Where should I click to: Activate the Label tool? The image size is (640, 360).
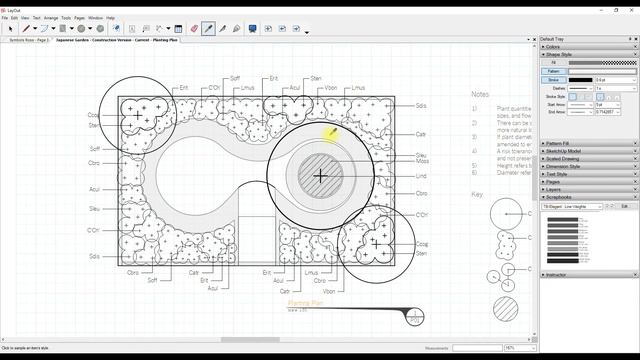tap(146, 29)
